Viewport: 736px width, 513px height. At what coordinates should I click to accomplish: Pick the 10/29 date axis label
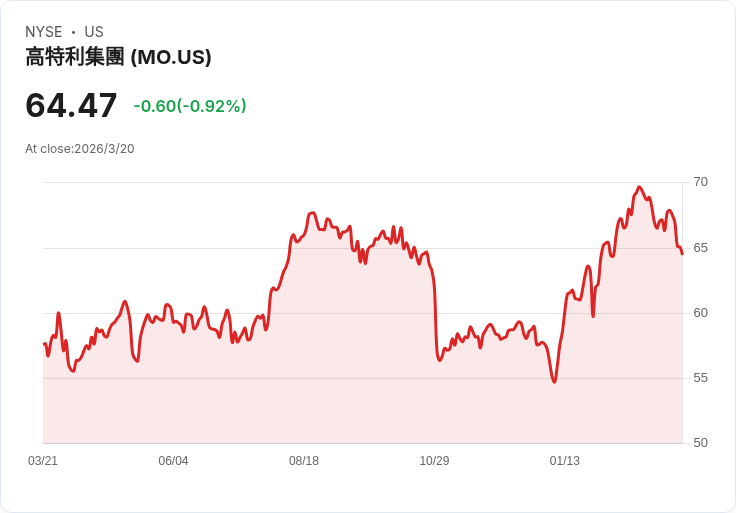(434, 461)
